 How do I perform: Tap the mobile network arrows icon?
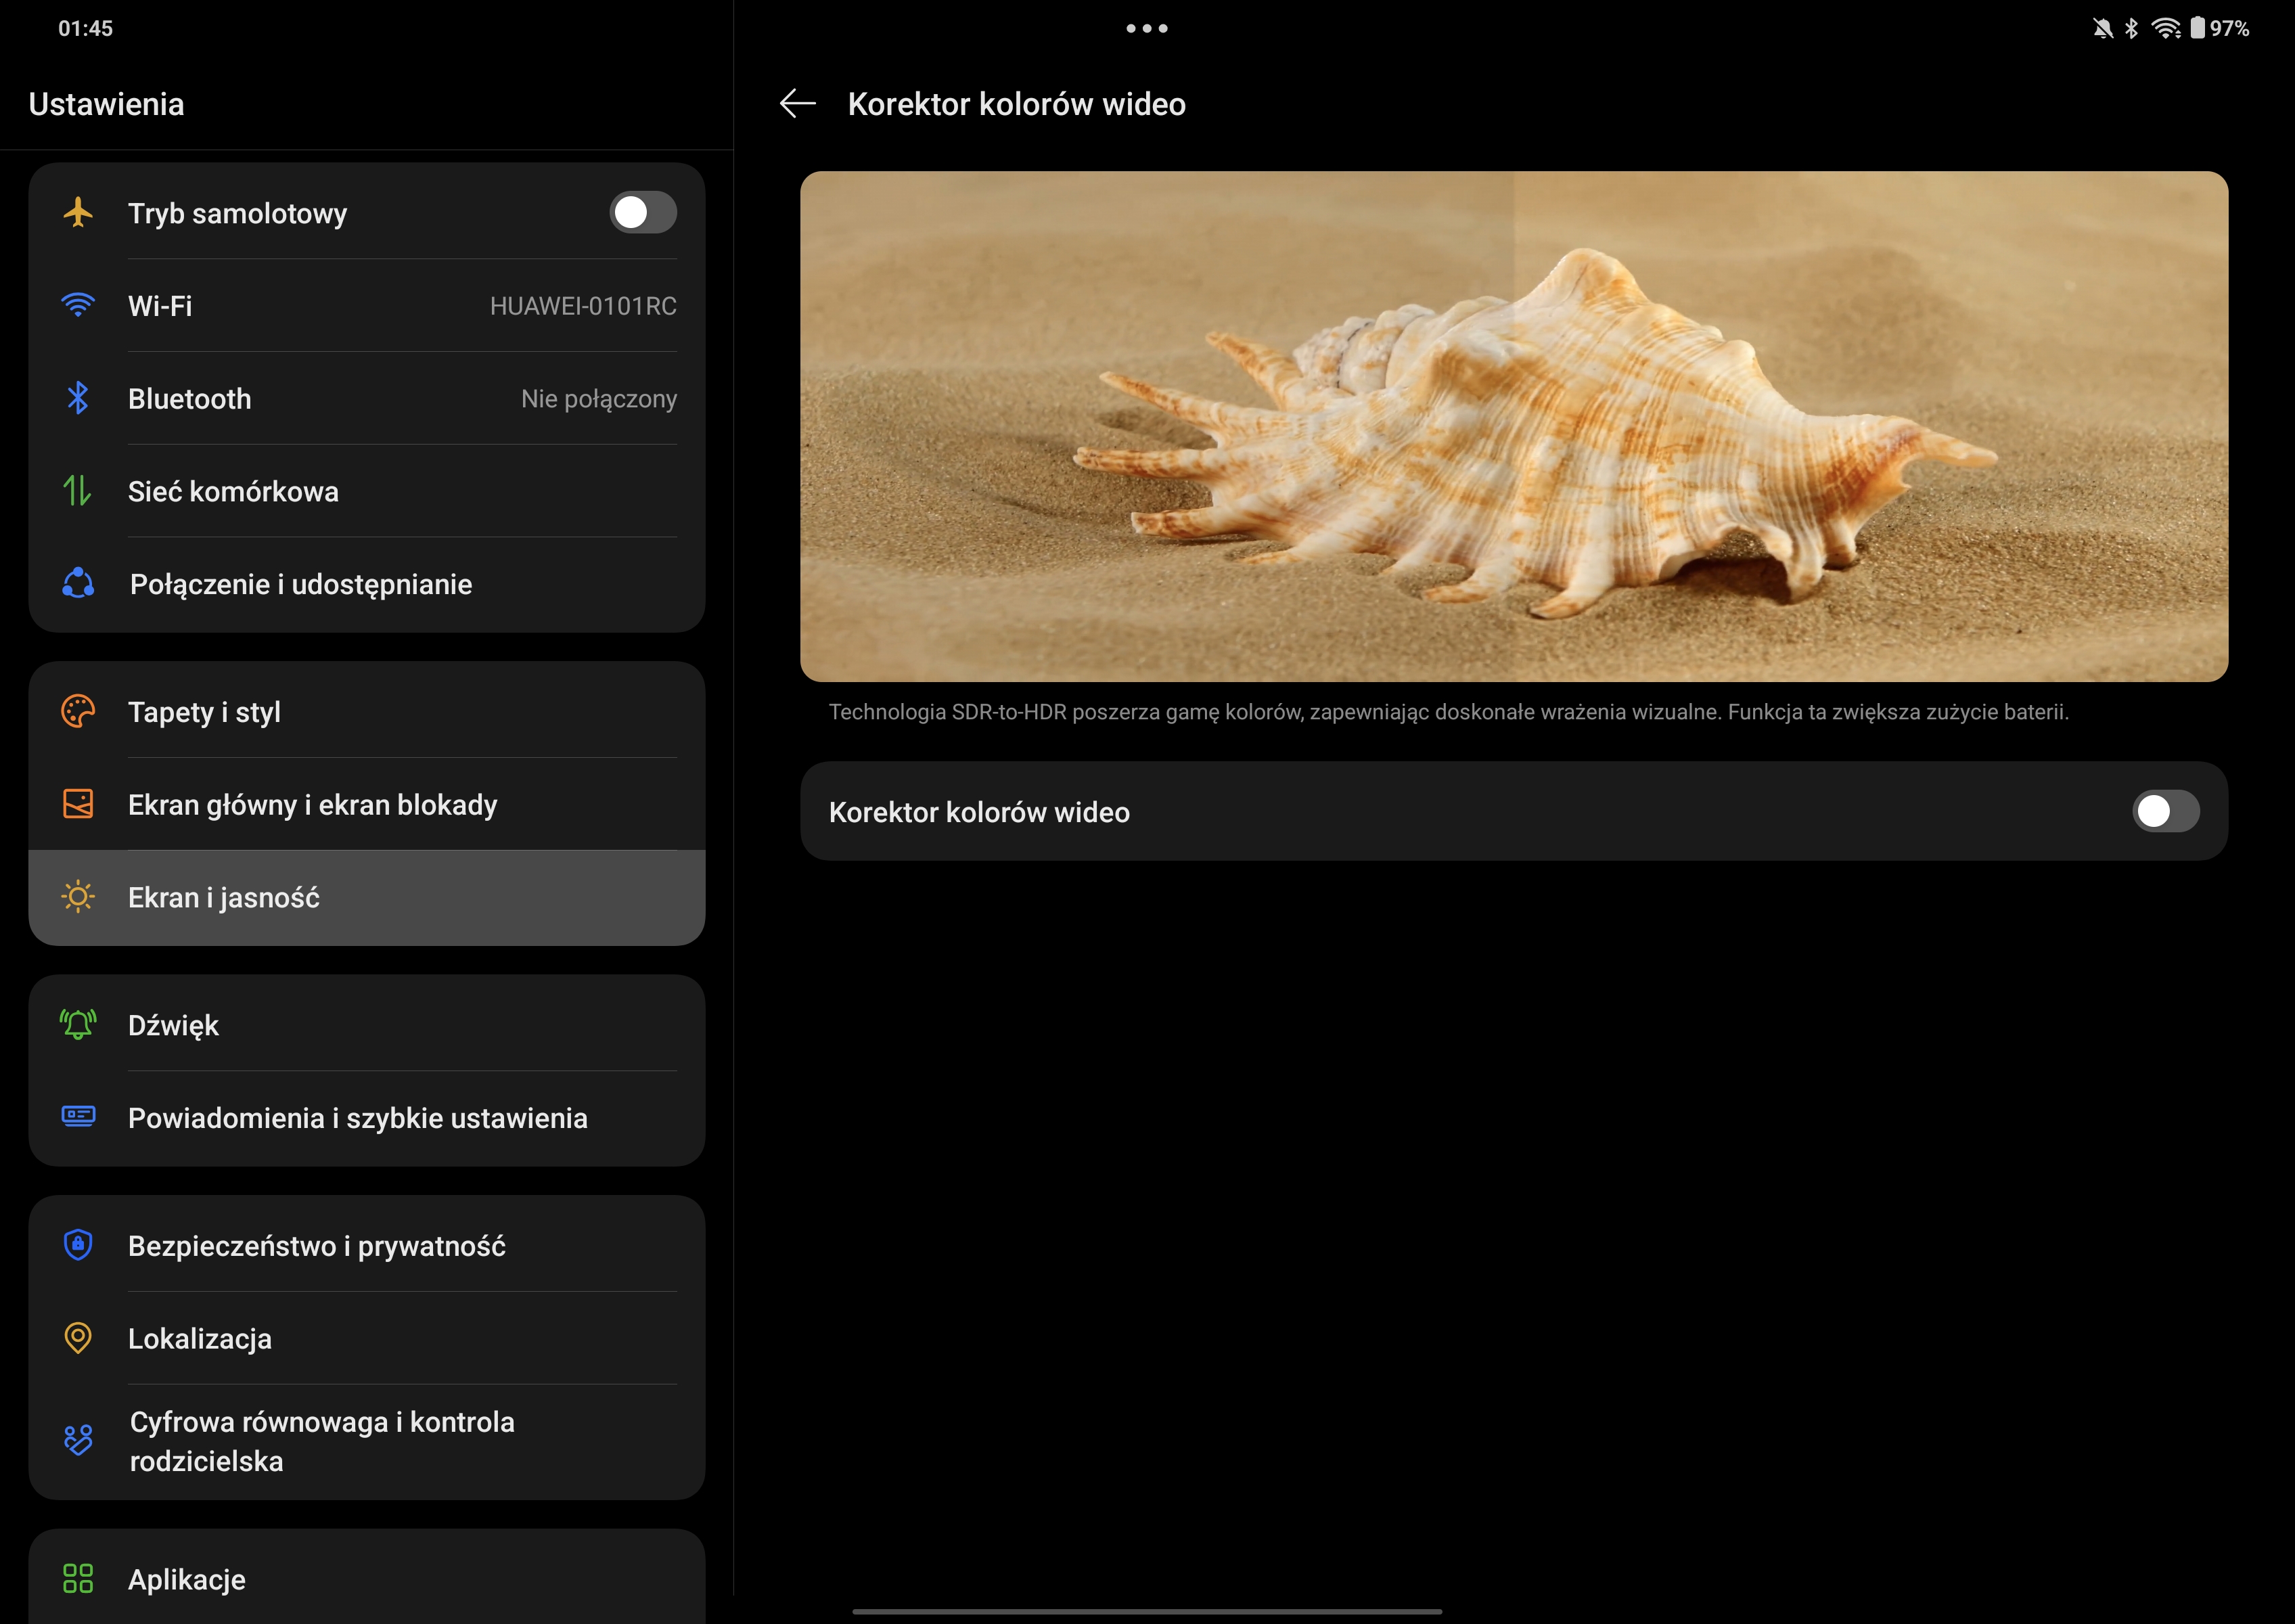[x=78, y=491]
